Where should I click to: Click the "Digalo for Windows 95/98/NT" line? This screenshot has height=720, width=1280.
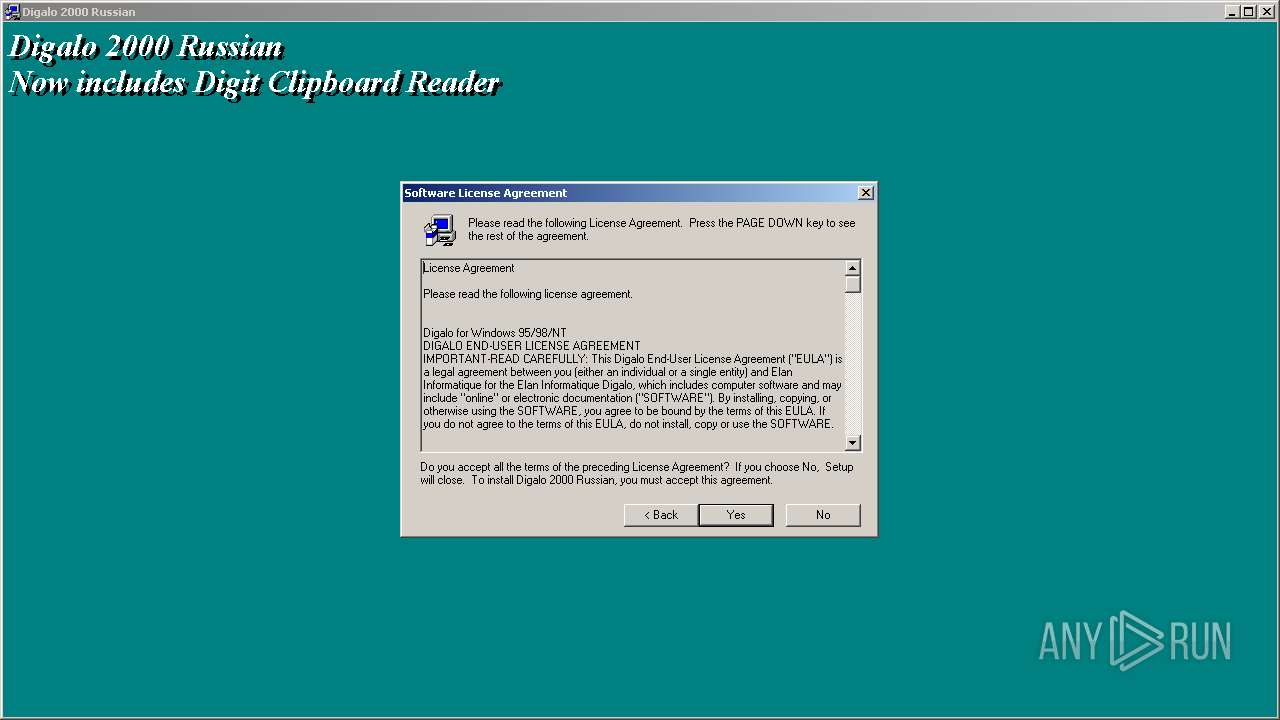[x=494, y=333]
